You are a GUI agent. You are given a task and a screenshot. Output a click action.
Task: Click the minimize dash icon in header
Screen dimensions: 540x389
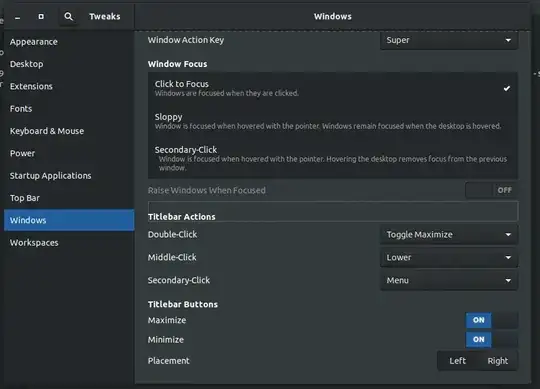18,17
